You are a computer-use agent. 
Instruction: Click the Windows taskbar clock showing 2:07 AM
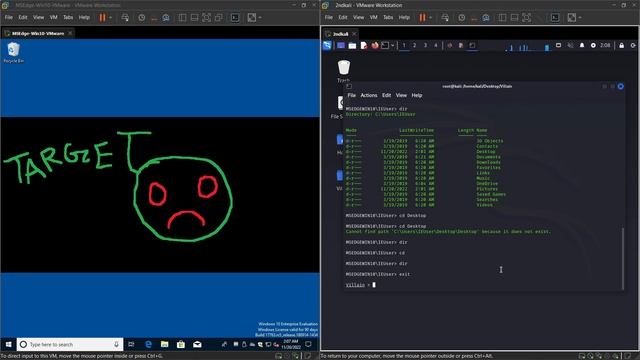click(x=291, y=344)
